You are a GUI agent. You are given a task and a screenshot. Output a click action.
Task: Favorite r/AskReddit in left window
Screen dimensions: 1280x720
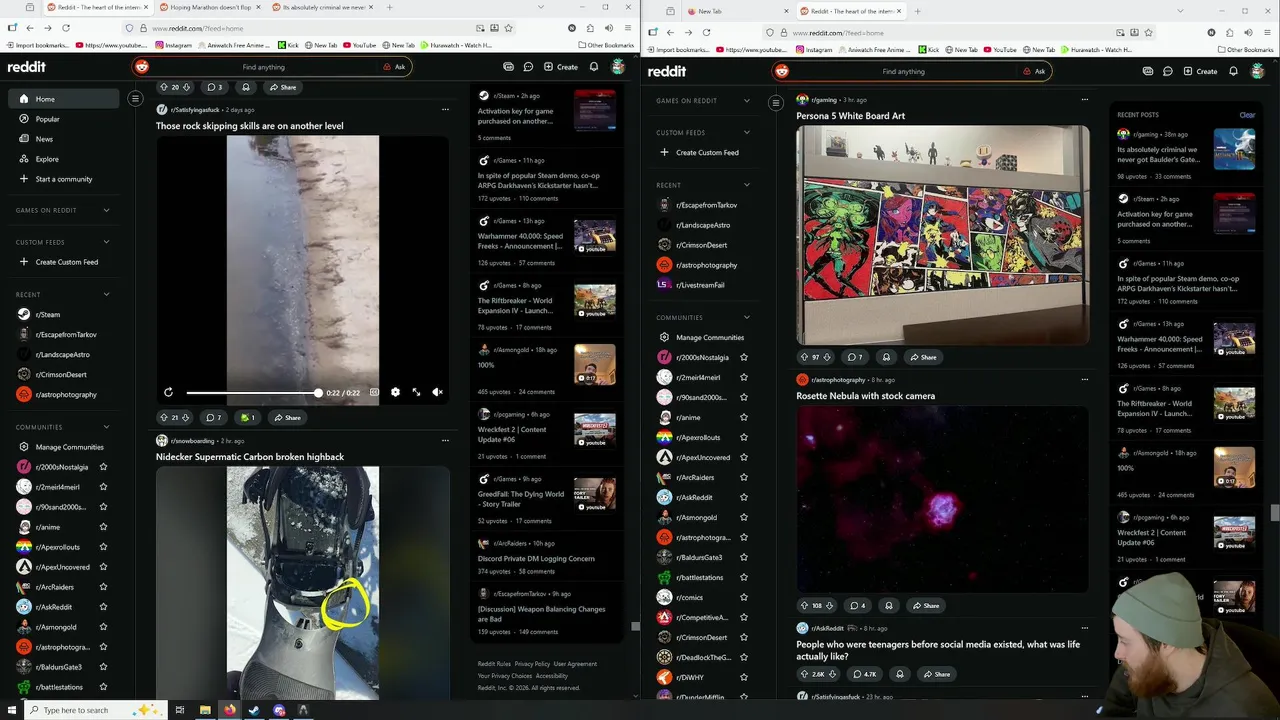(x=103, y=607)
